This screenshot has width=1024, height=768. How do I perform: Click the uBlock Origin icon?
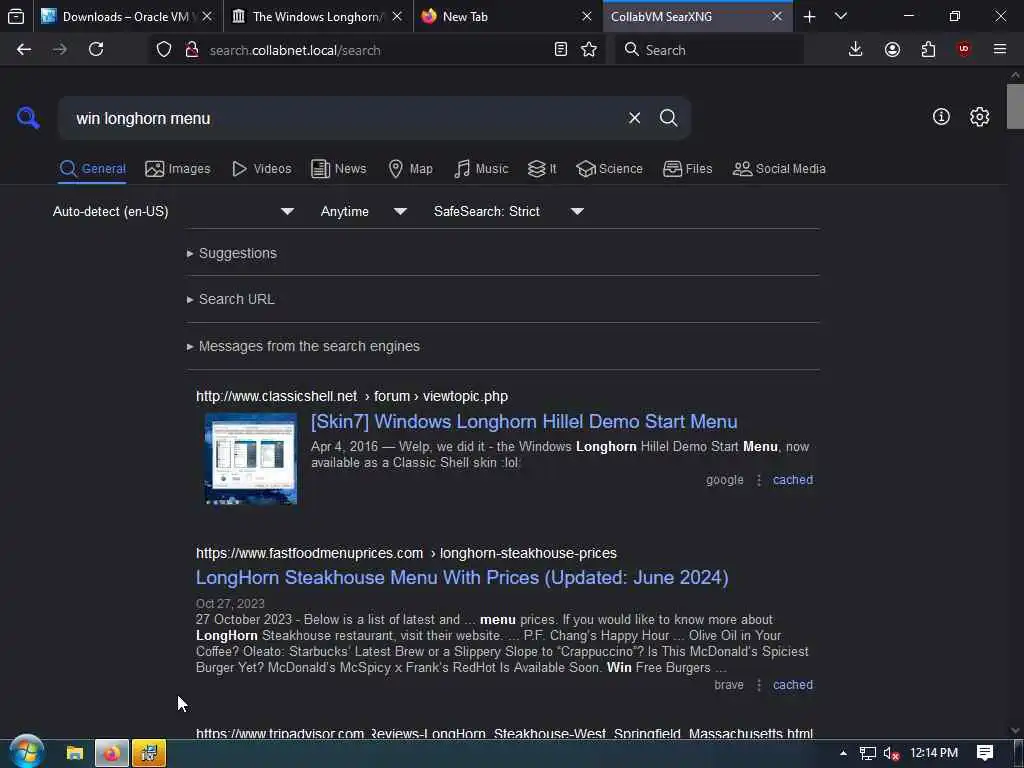[x=964, y=50]
